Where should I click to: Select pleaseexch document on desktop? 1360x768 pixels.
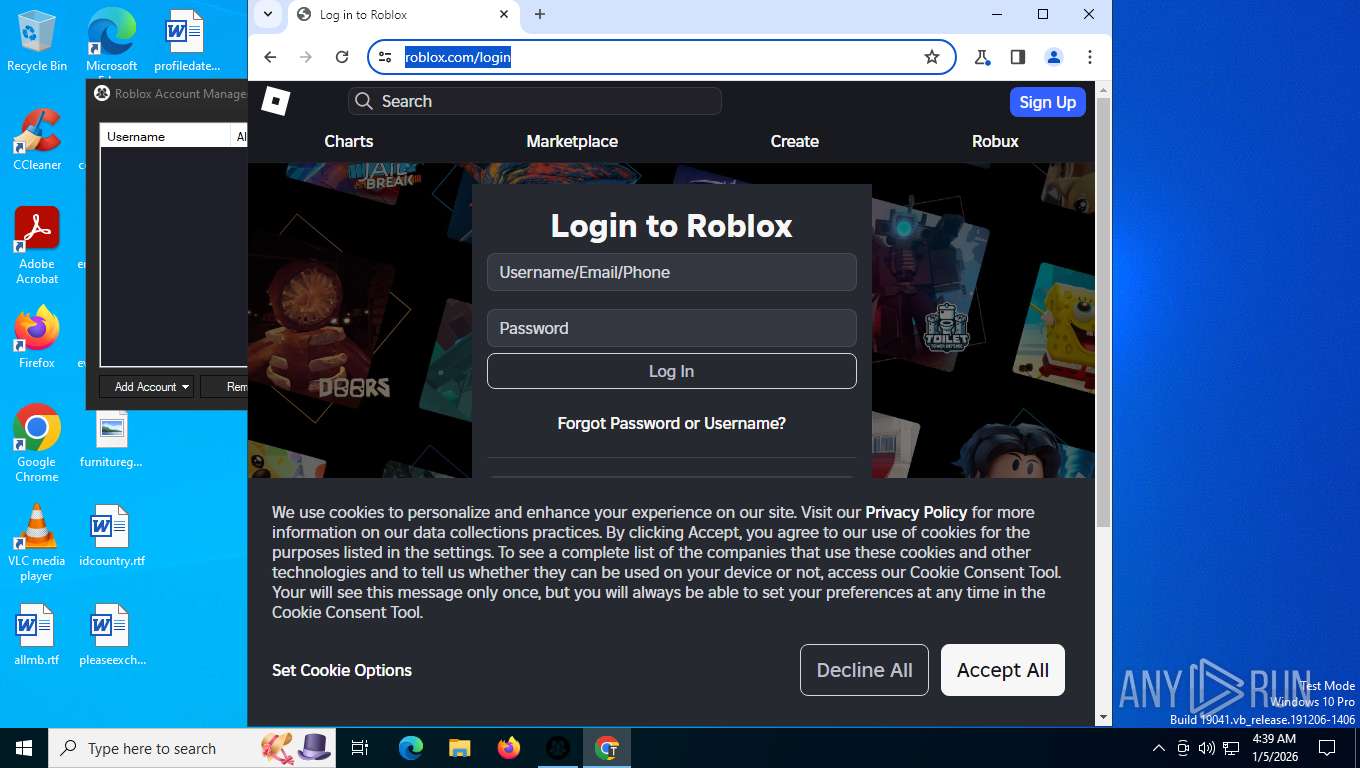point(111,634)
